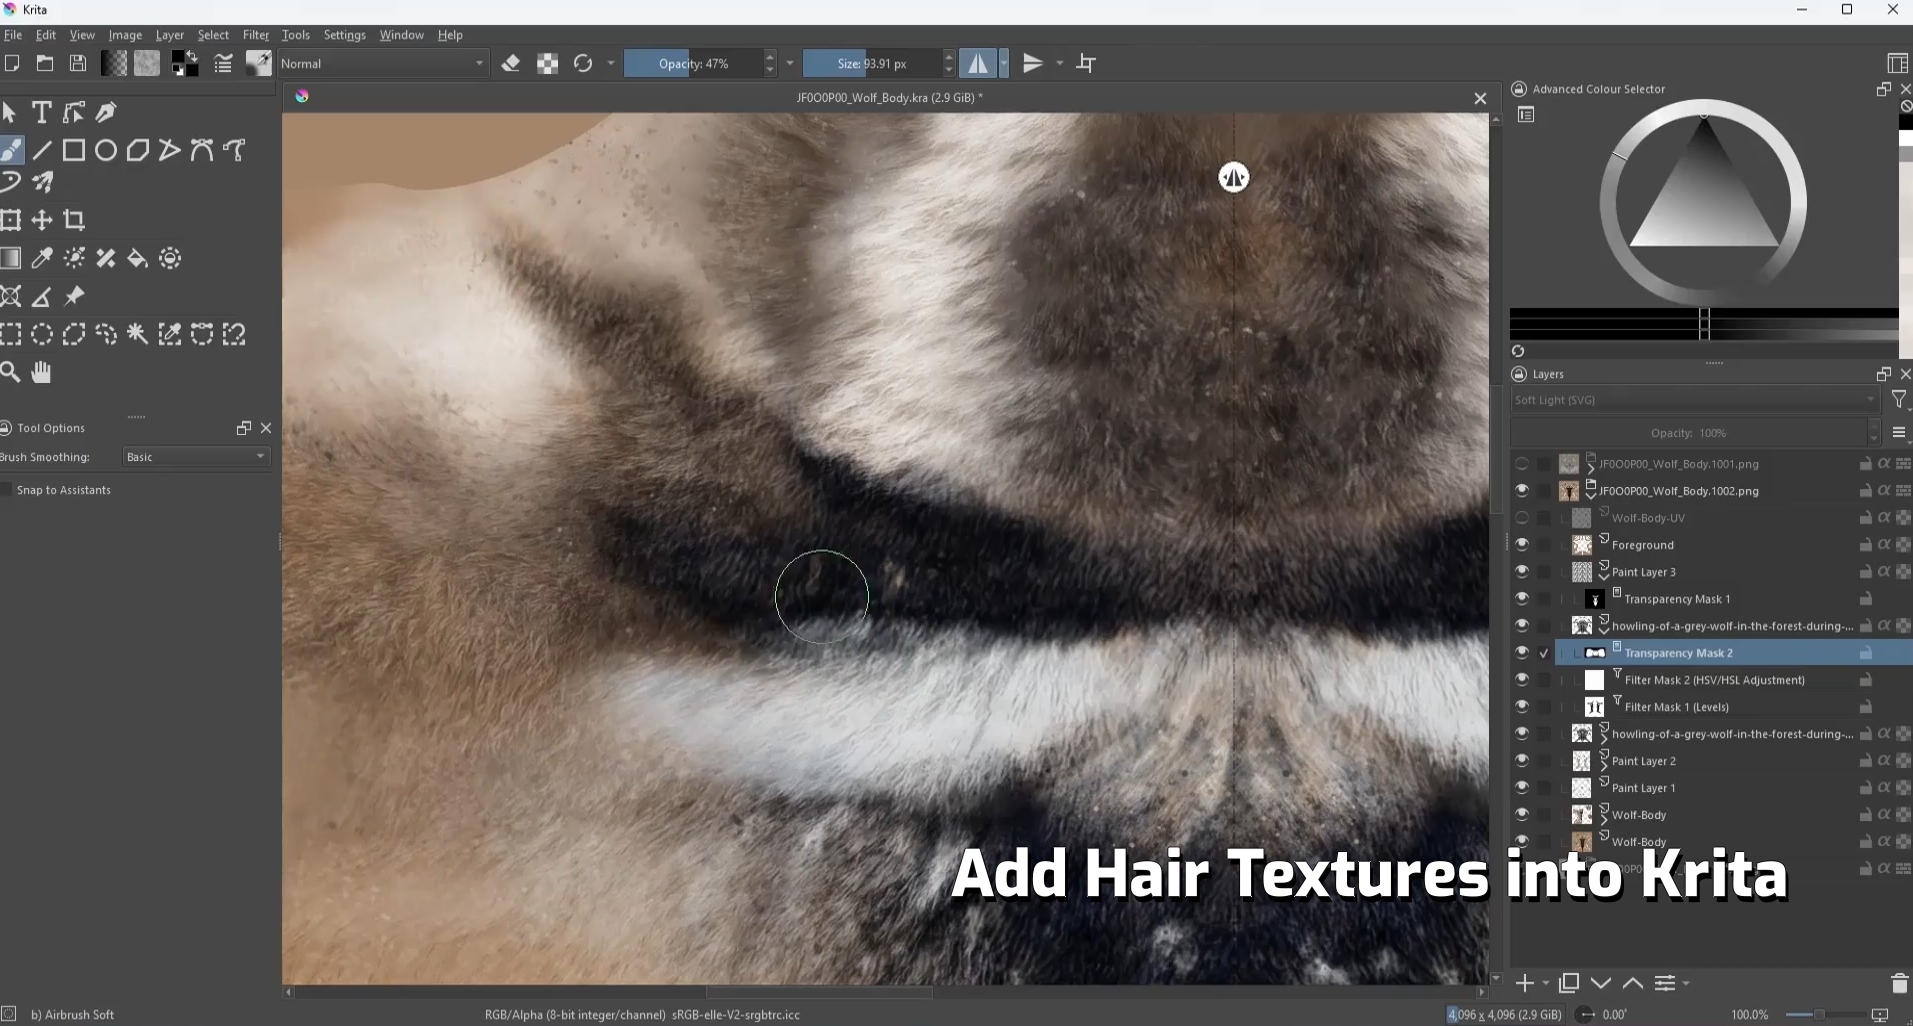The width and height of the screenshot is (1913, 1026).
Task: Hide the Foreground layer
Action: click(1522, 545)
